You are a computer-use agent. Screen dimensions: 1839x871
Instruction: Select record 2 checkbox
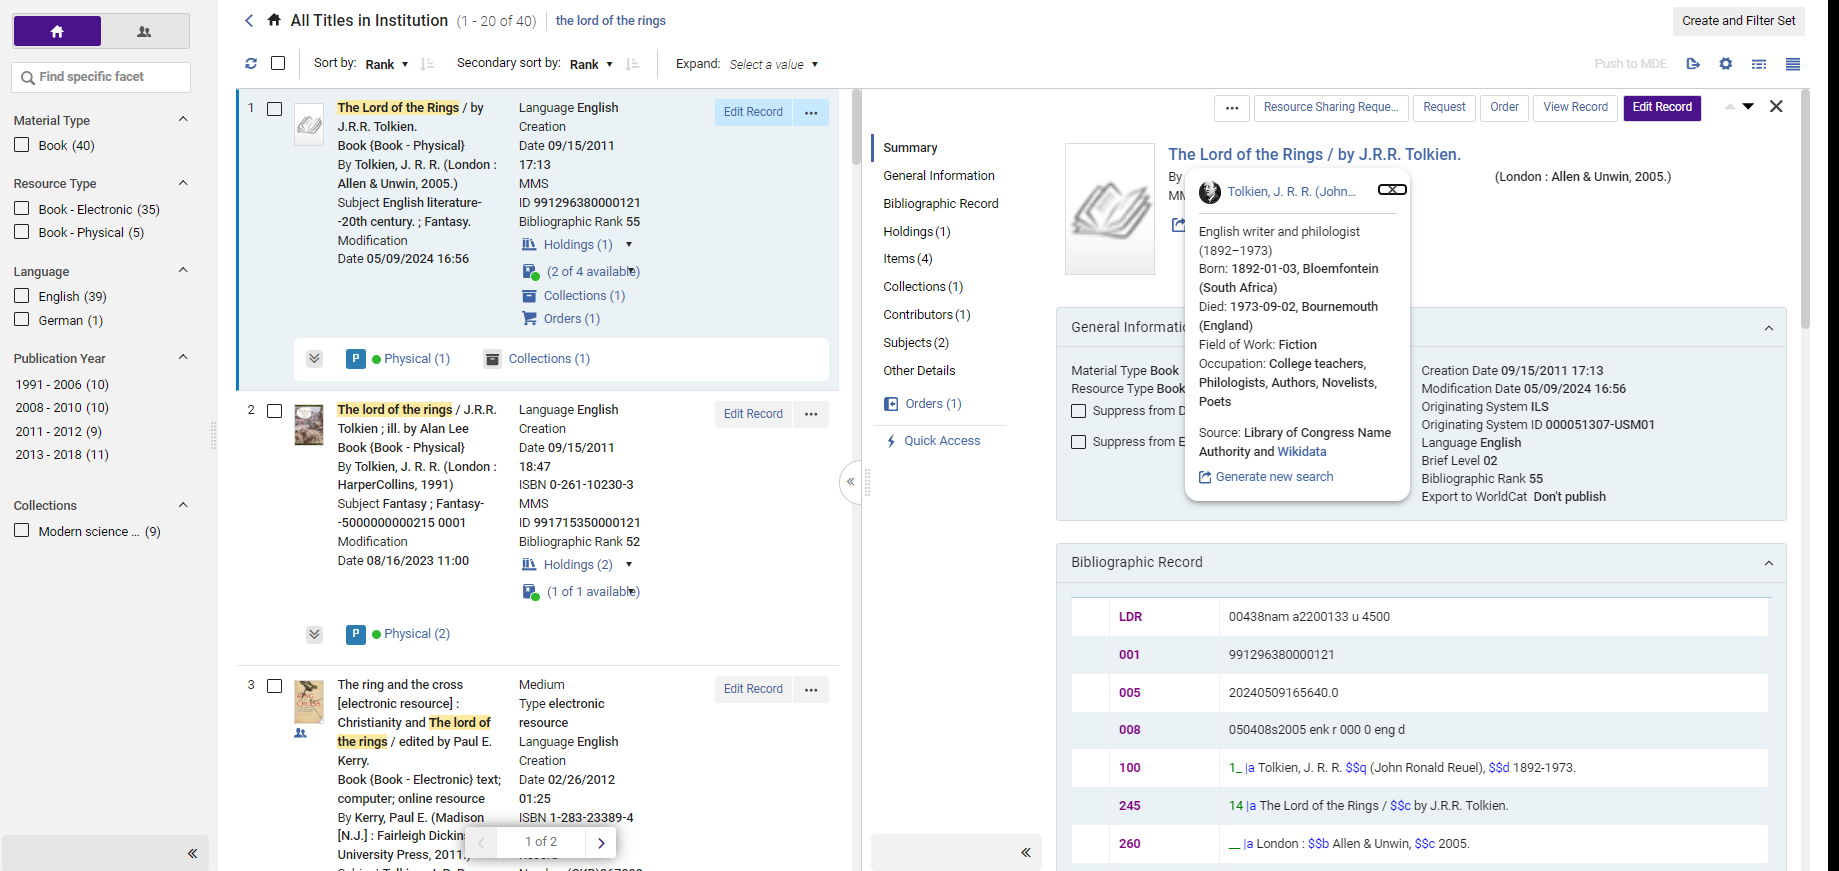click(274, 411)
